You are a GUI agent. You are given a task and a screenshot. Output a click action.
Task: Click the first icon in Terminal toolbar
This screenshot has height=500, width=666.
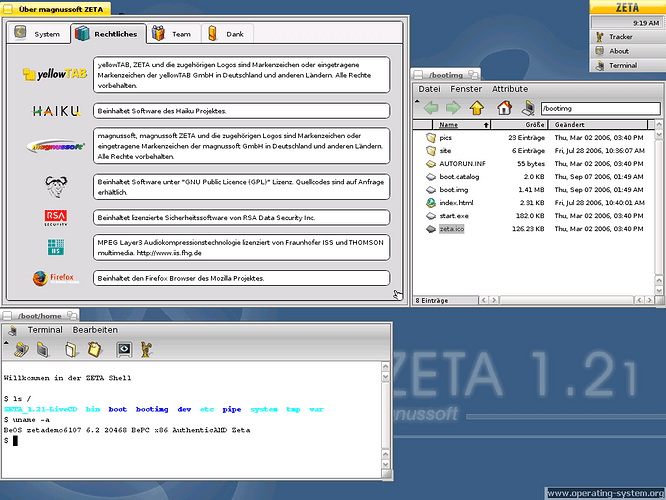tap(21, 349)
